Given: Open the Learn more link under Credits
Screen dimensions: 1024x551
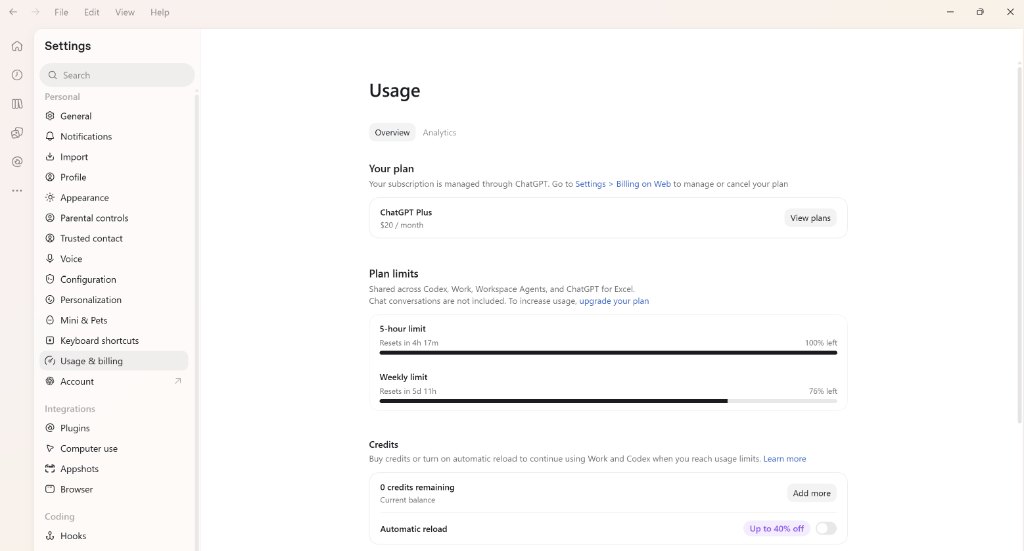Looking at the screenshot, I should coord(784,459).
